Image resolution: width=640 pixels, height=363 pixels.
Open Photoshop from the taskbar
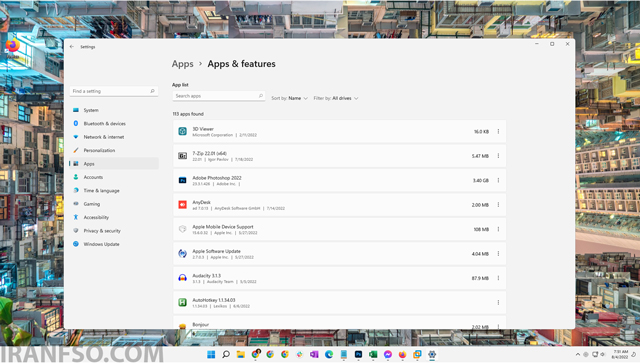pos(358,354)
